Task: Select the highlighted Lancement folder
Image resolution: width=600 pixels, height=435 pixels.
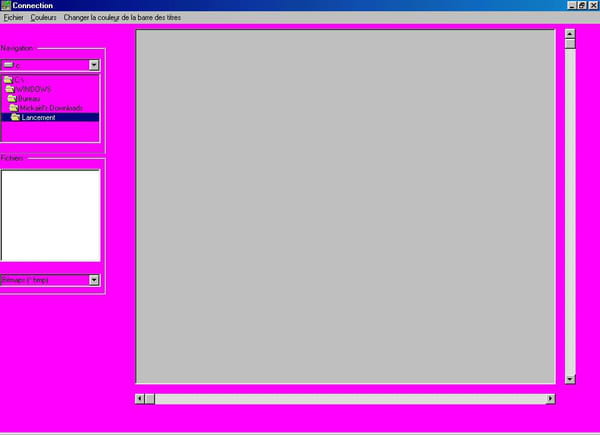Action: pyautogui.click(x=50, y=117)
